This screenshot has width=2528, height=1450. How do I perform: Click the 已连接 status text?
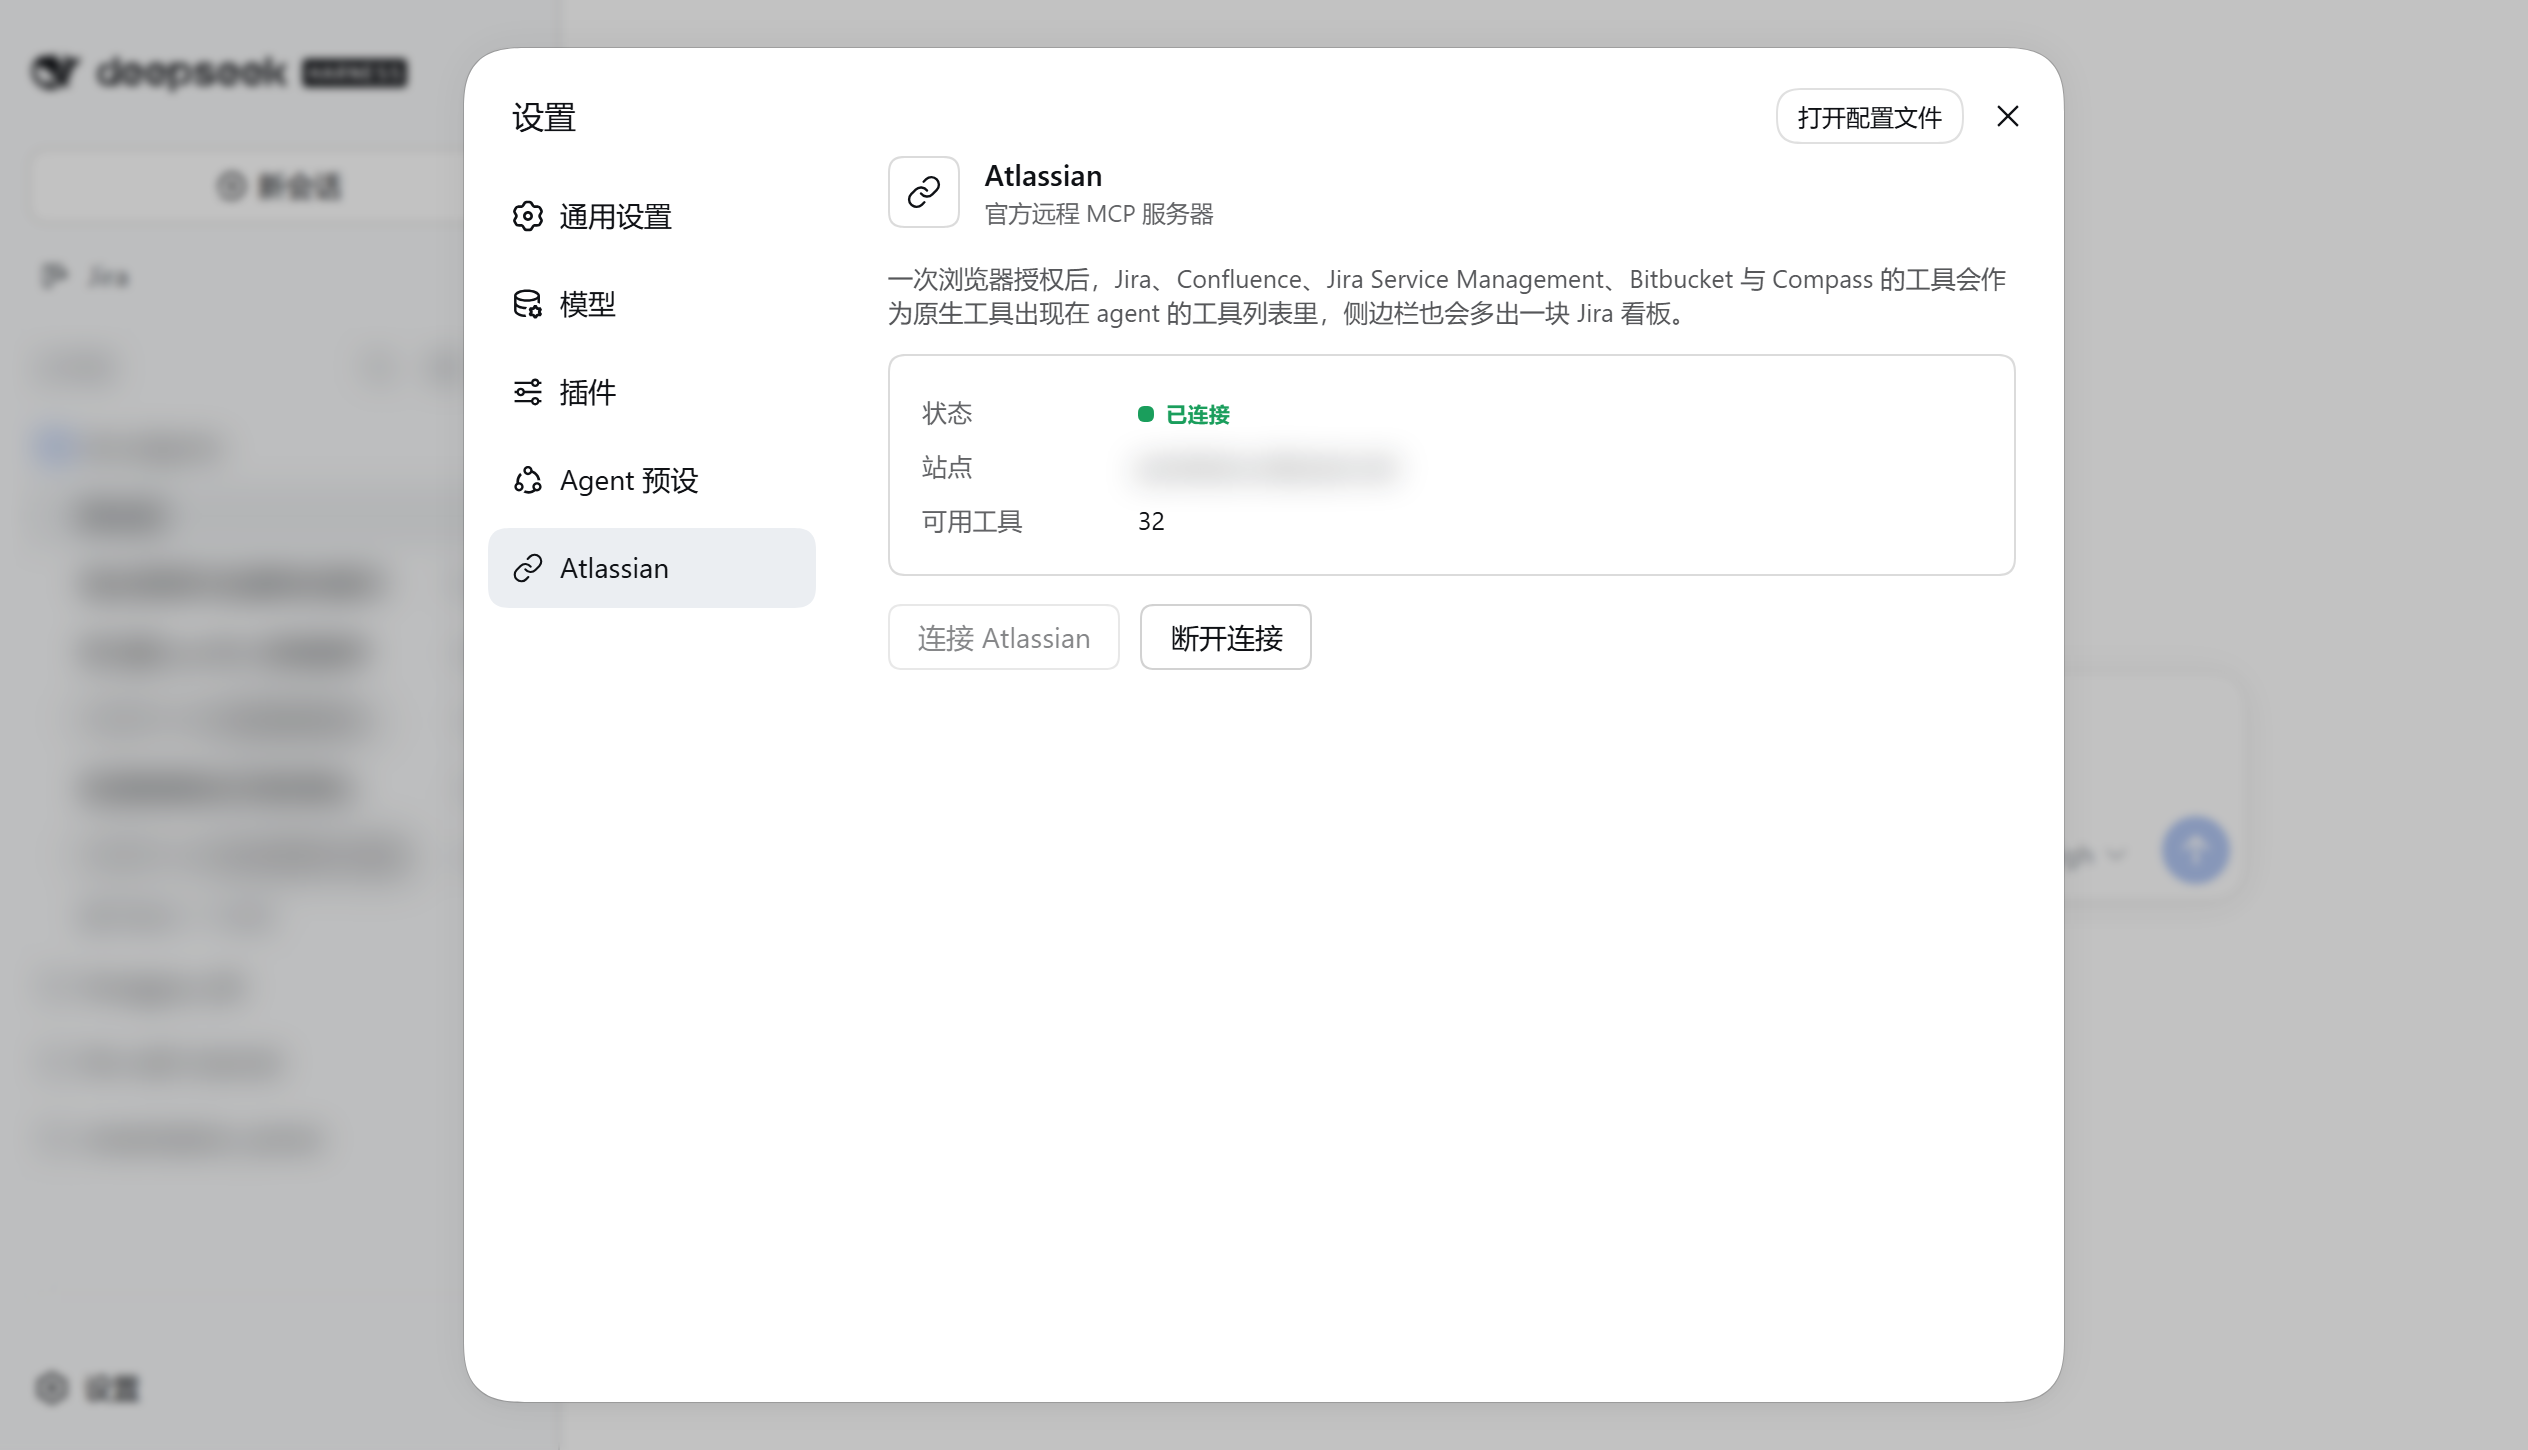1198,414
